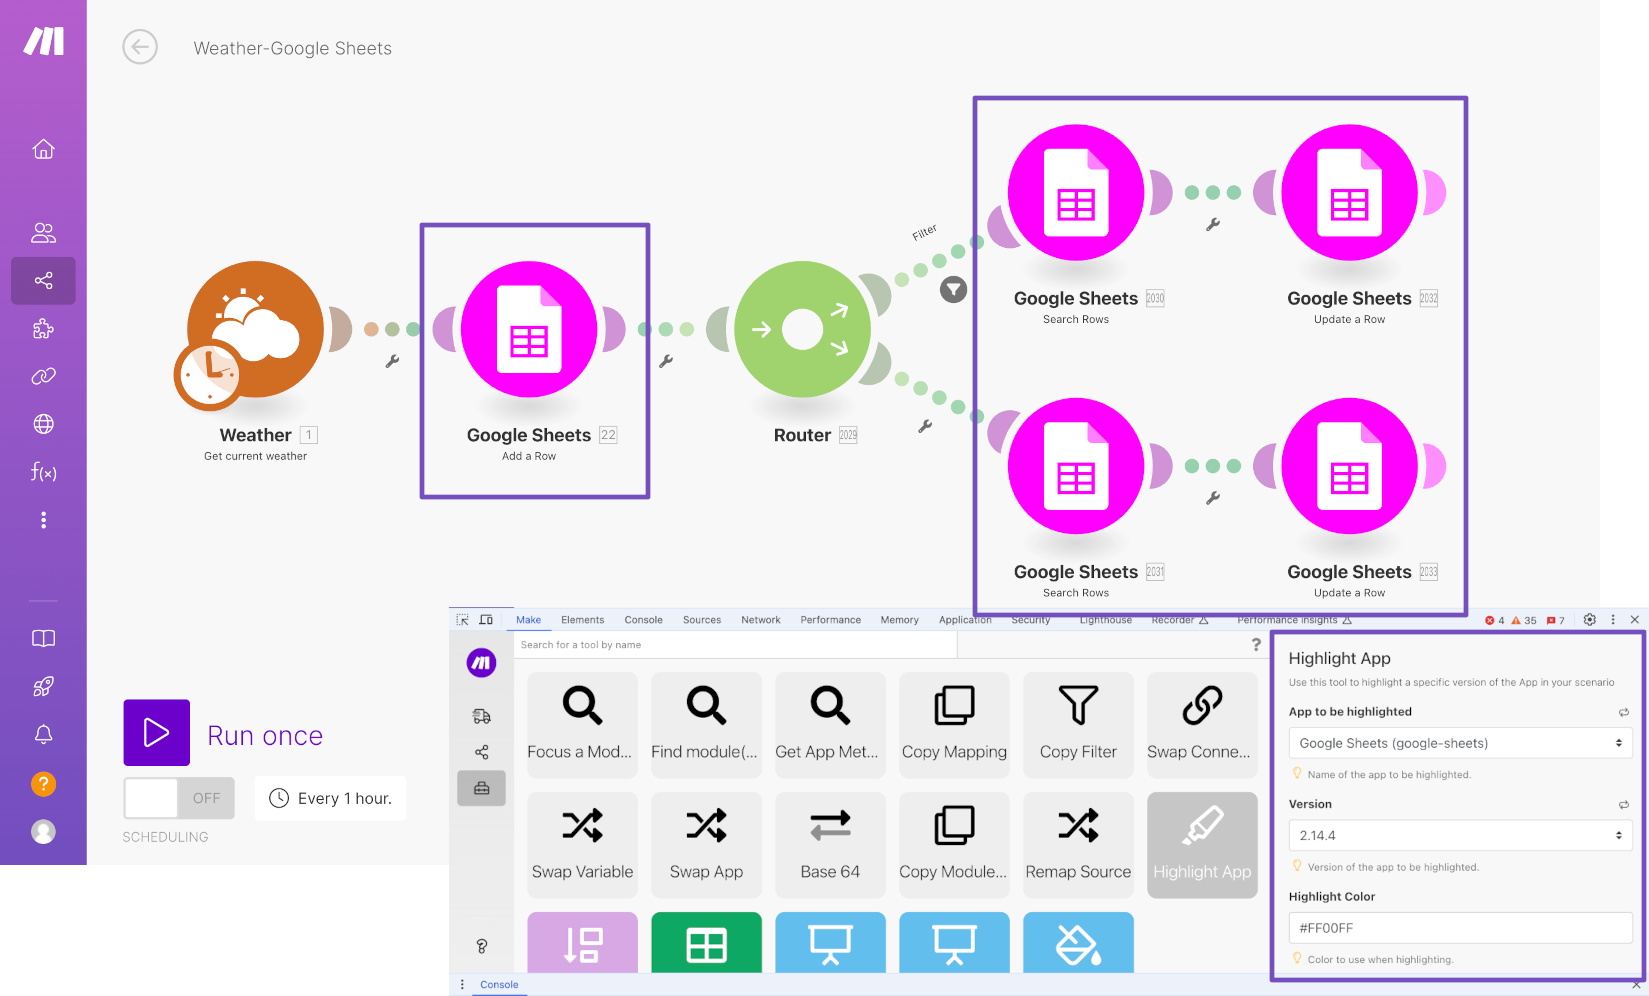Select the Copy Mapping tool
Screen dimensions: 1649x996
[954, 725]
